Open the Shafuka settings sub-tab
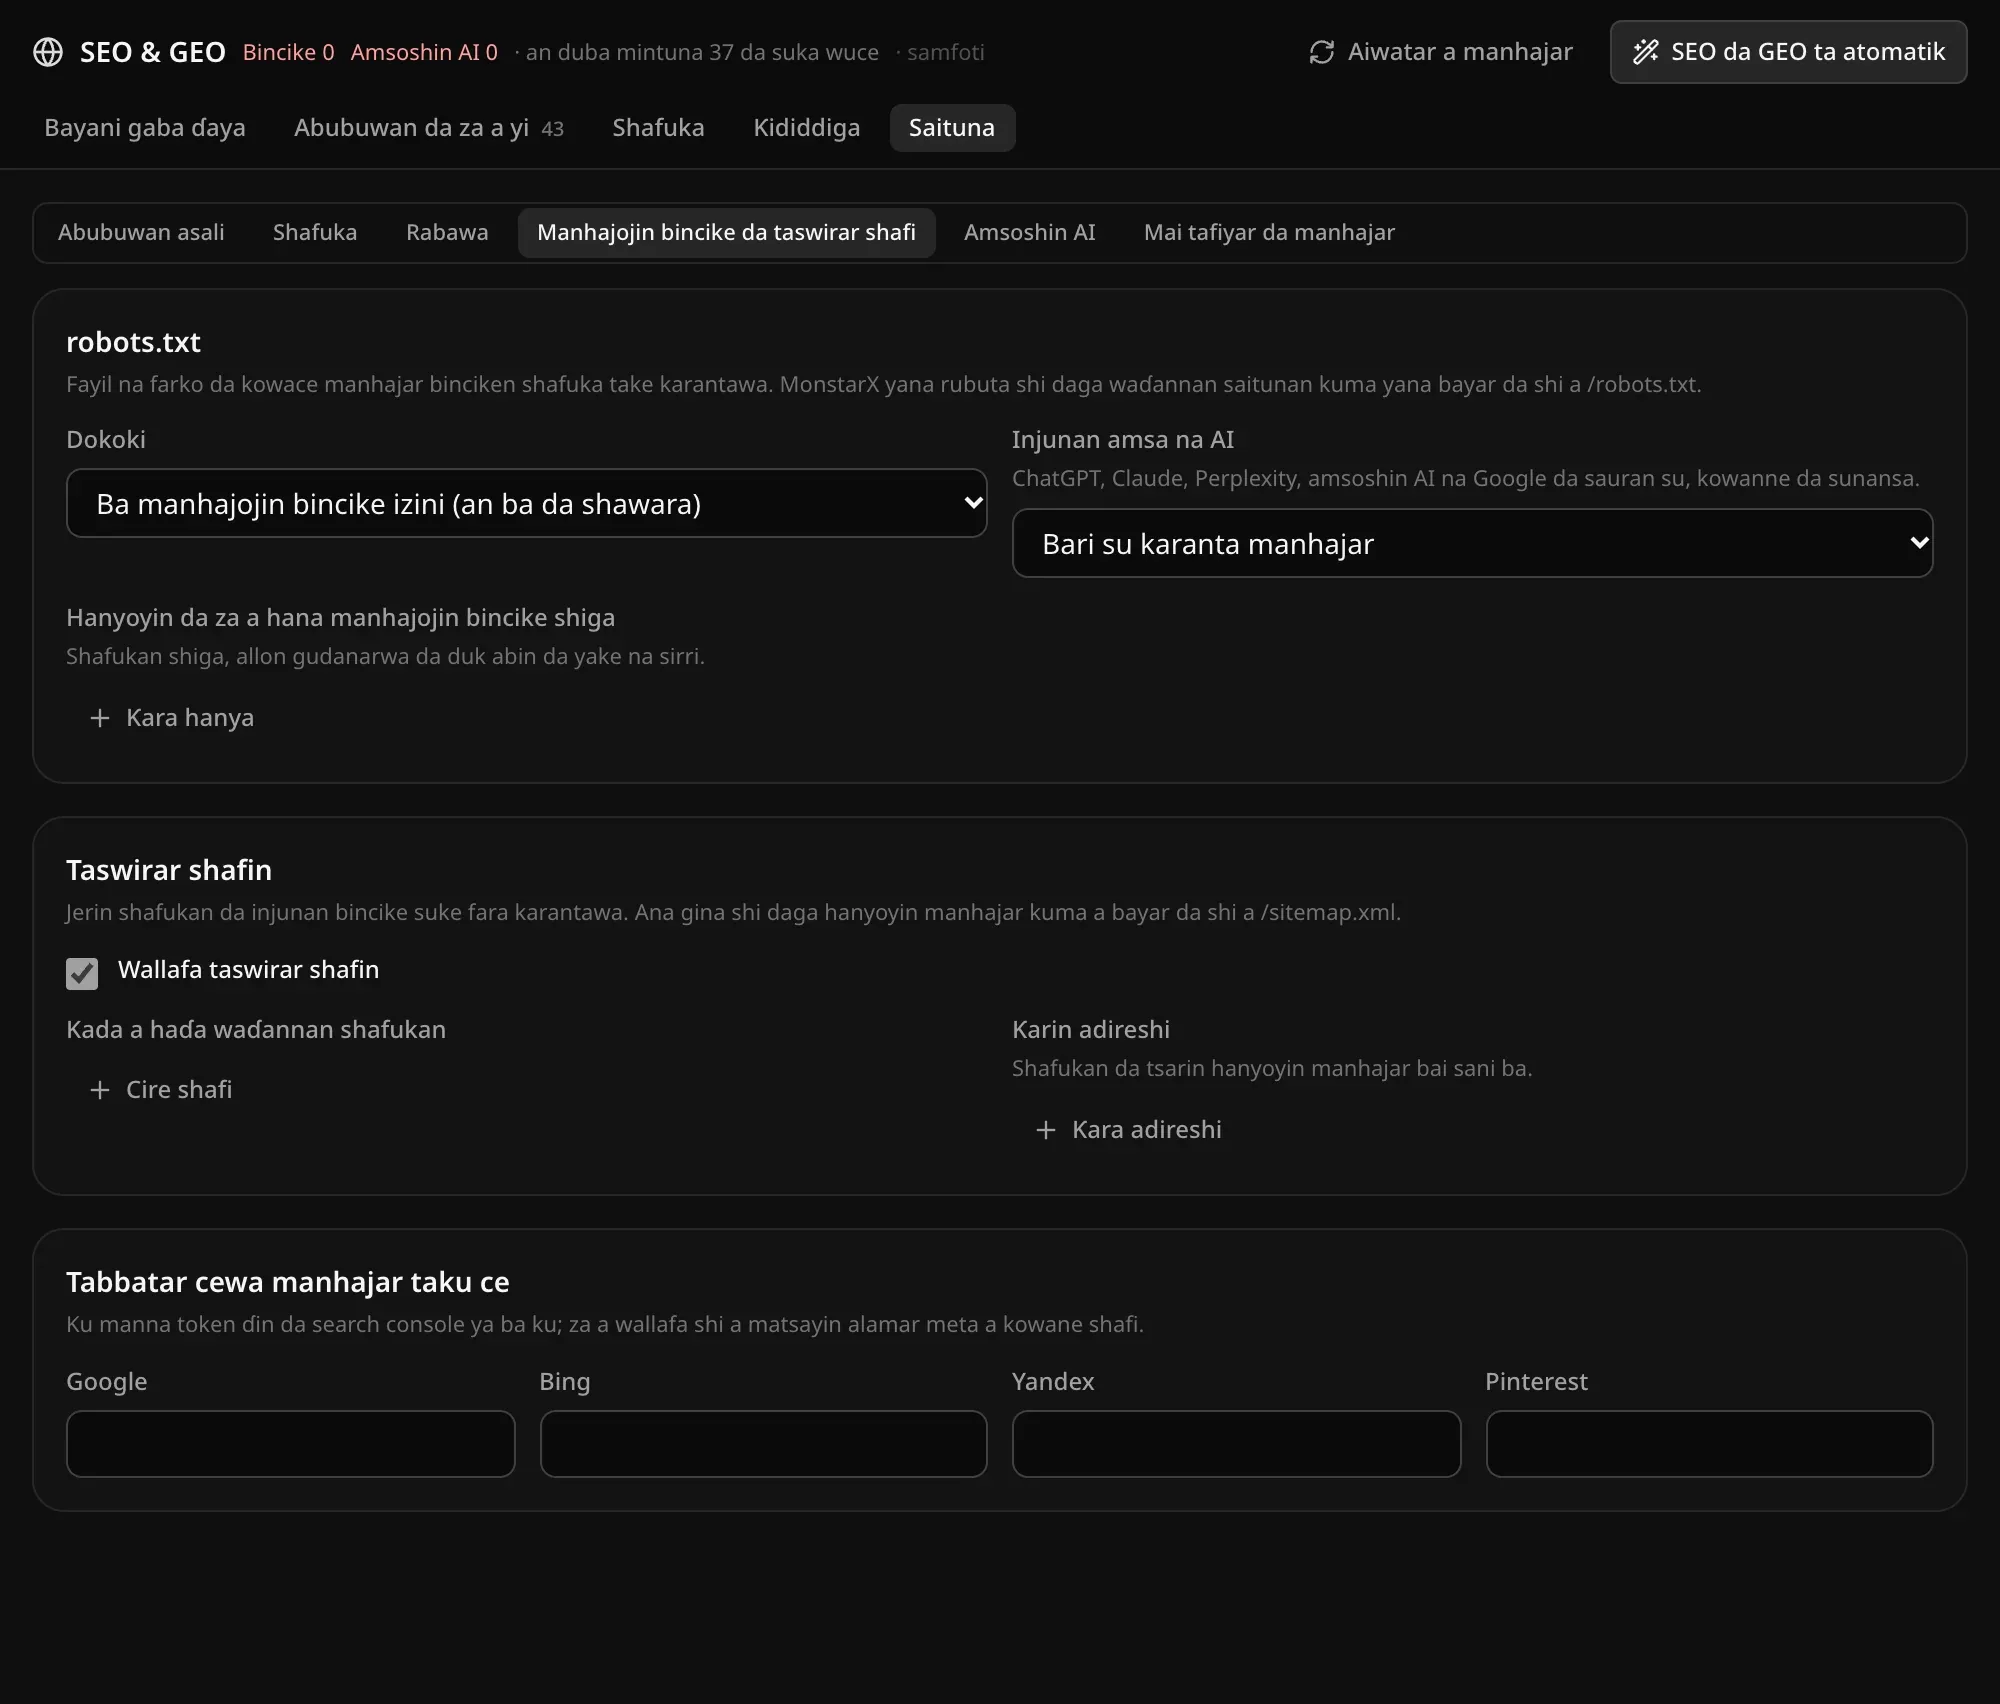Screen dimensions: 2000x1704 coord(315,233)
